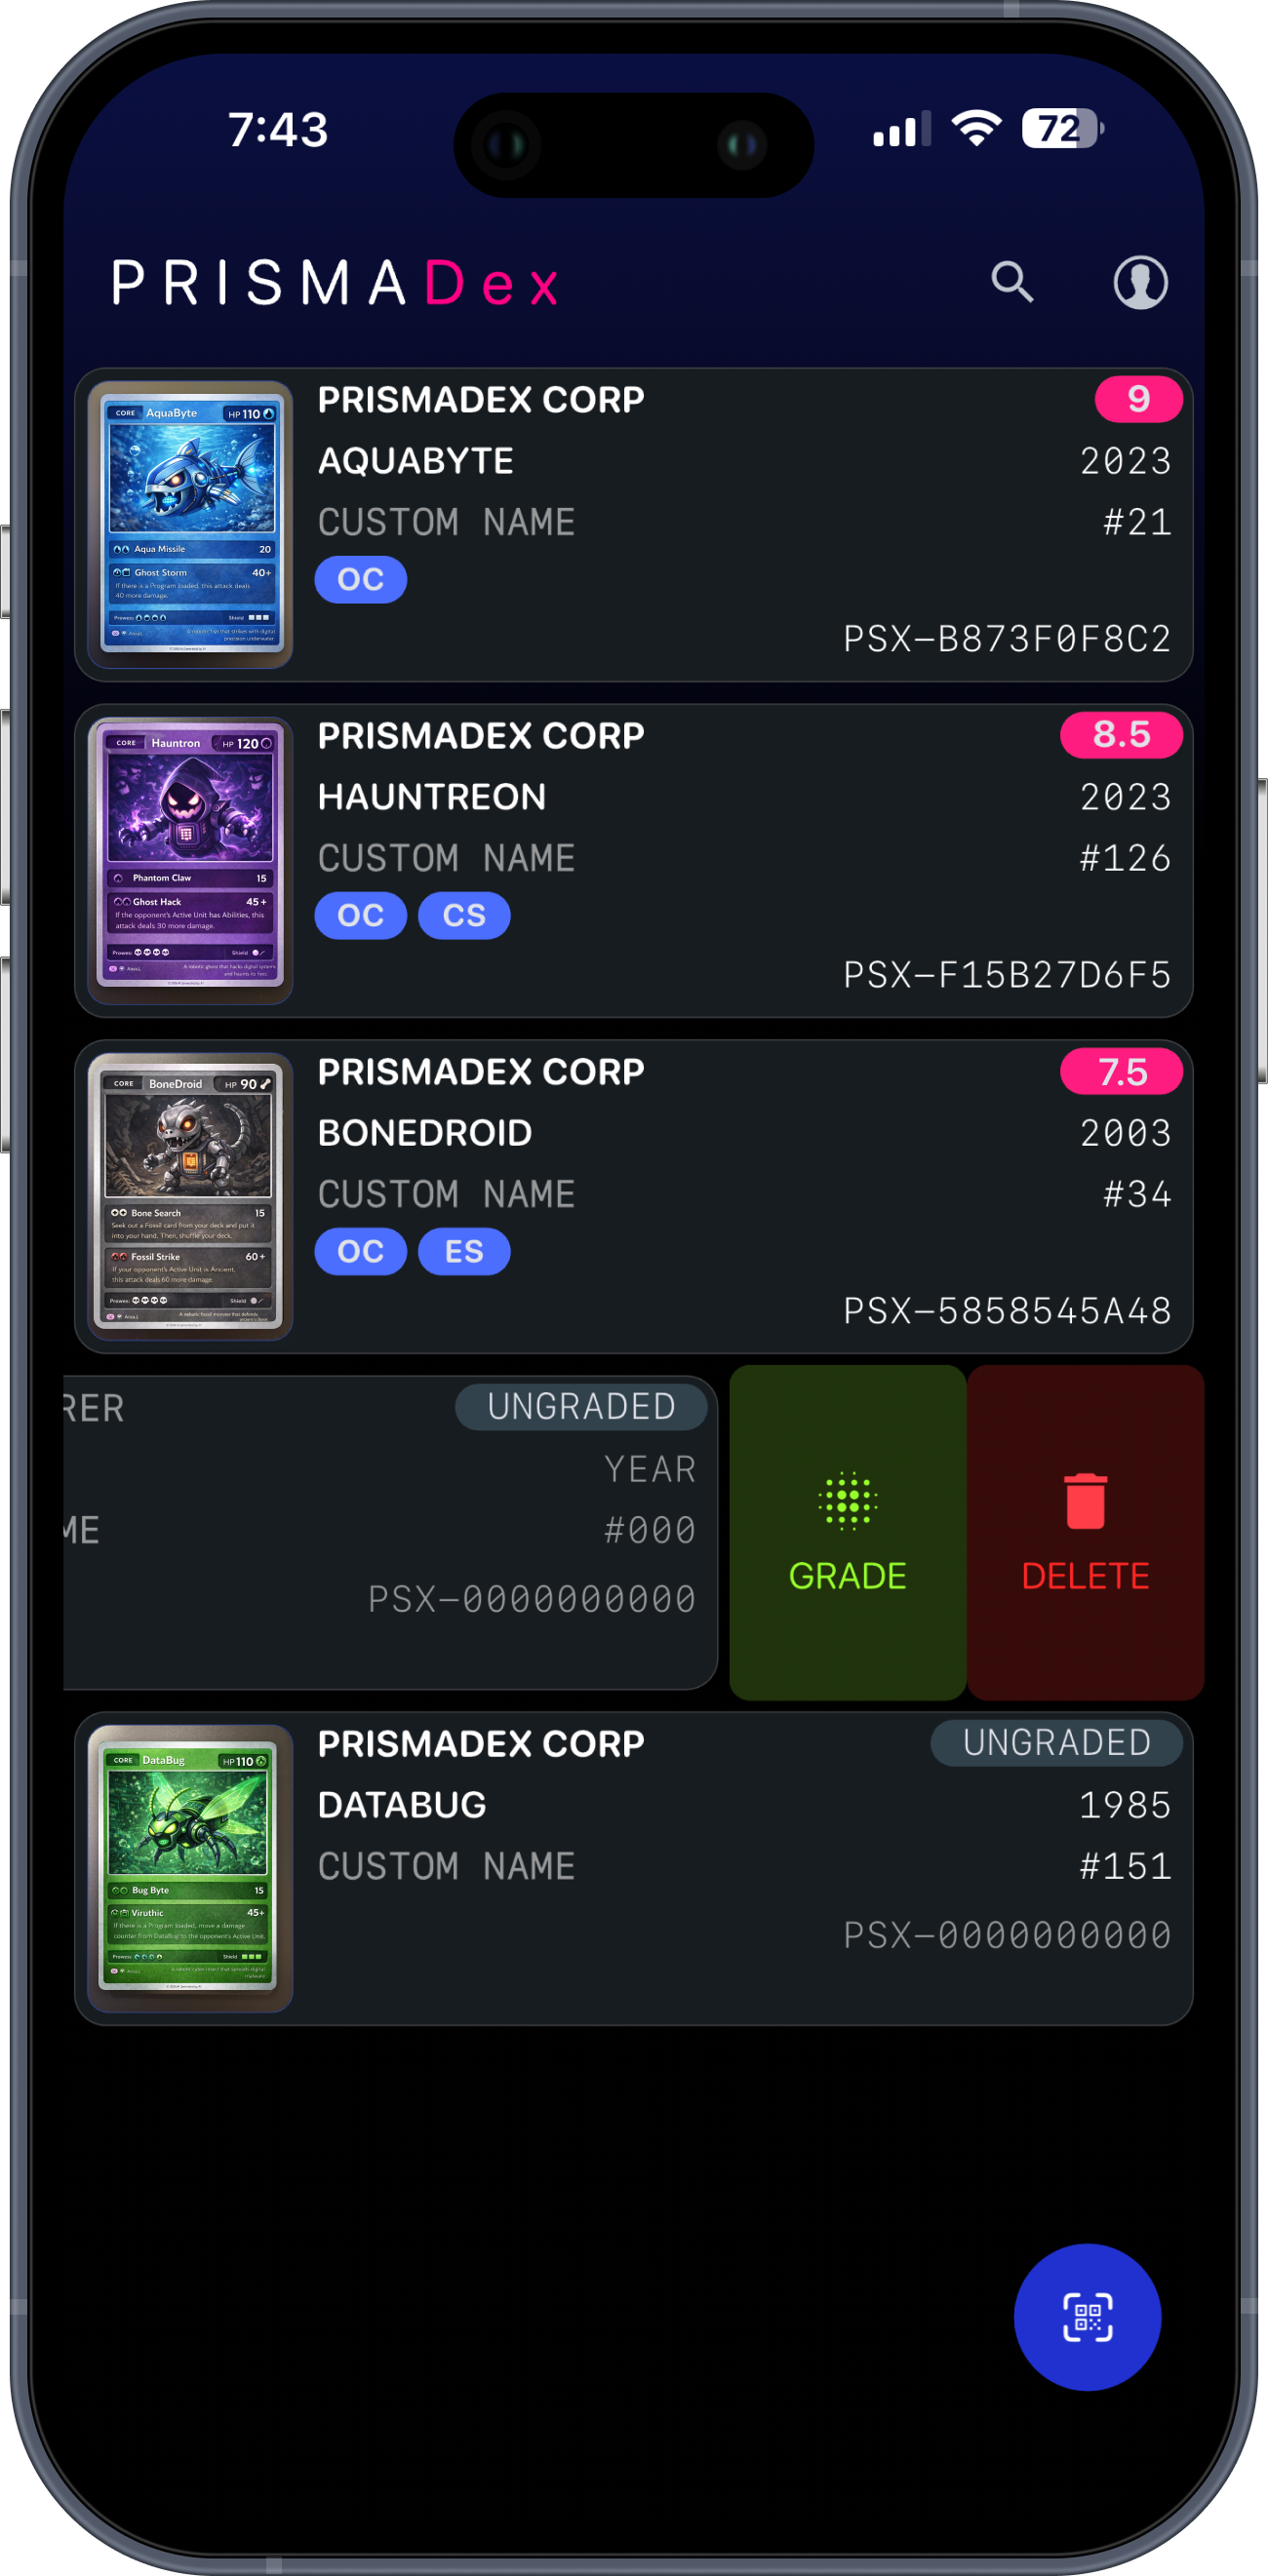Tap the ES tag on Bonedroid
This screenshot has width=1268, height=2576.
tap(464, 1251)
